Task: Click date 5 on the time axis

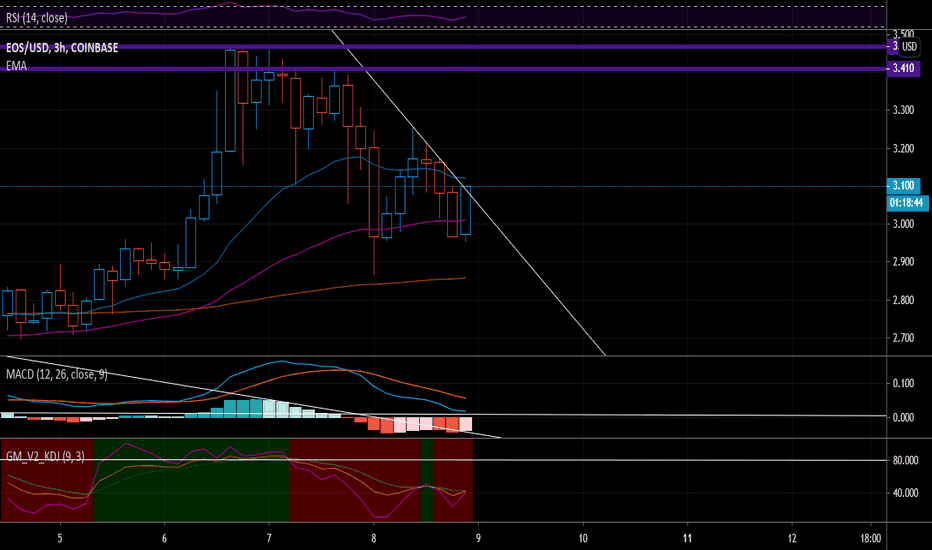Action: pos(59,538)
